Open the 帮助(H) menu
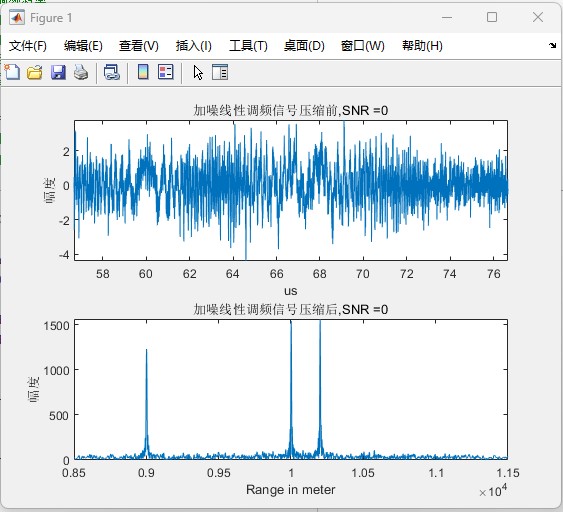563x512 pixels. 422,46
